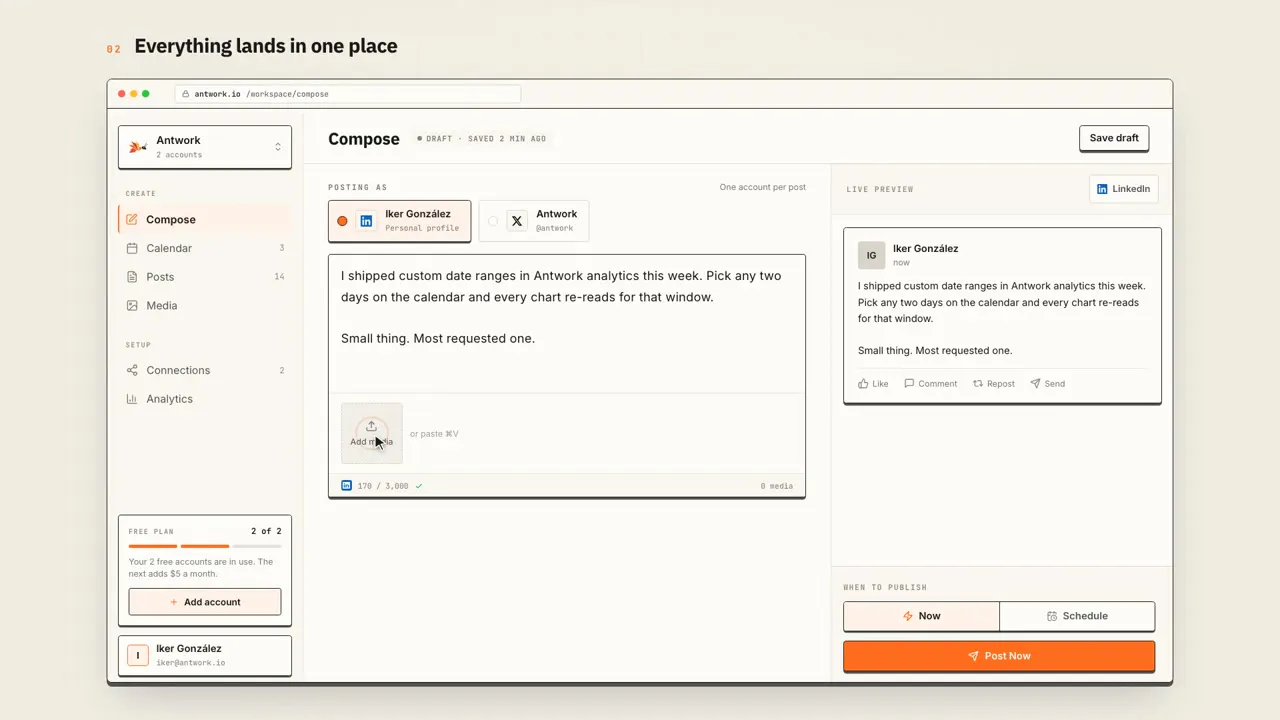Open Connections in the Setup section
Screen dimensions: 1280x720
click(204, 370)
